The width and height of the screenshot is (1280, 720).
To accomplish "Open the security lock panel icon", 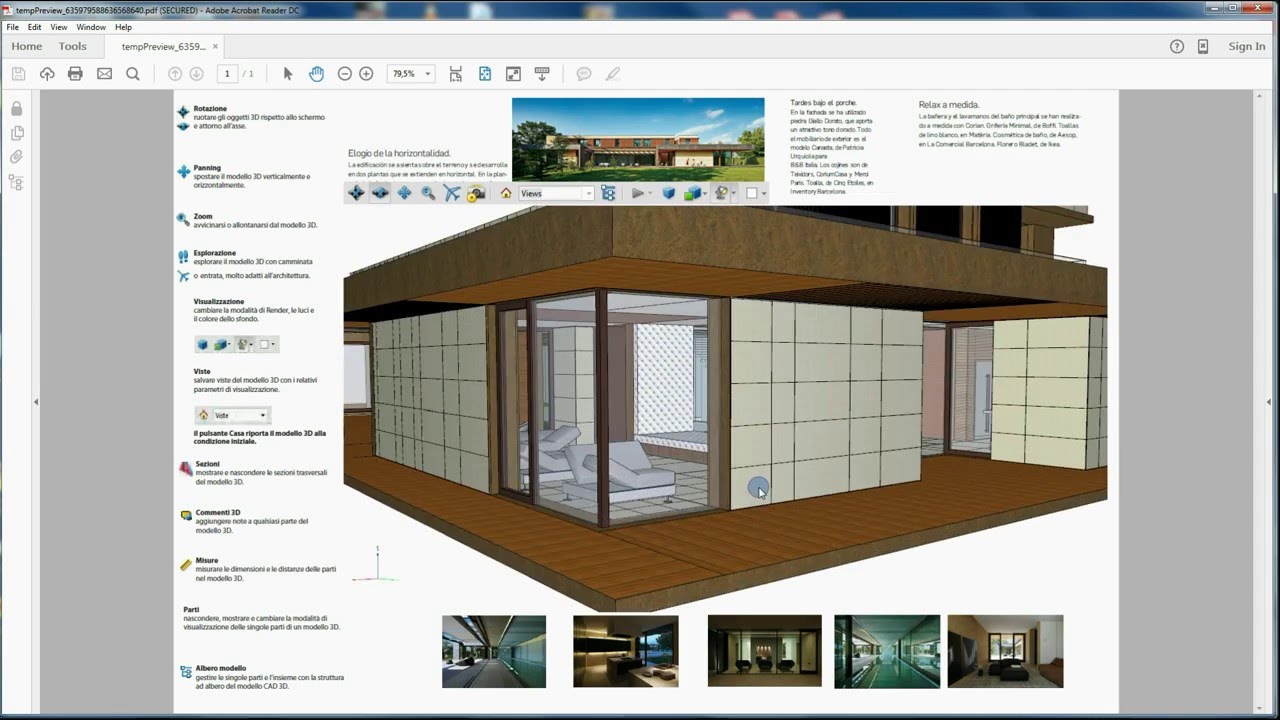I will [16, 108].
